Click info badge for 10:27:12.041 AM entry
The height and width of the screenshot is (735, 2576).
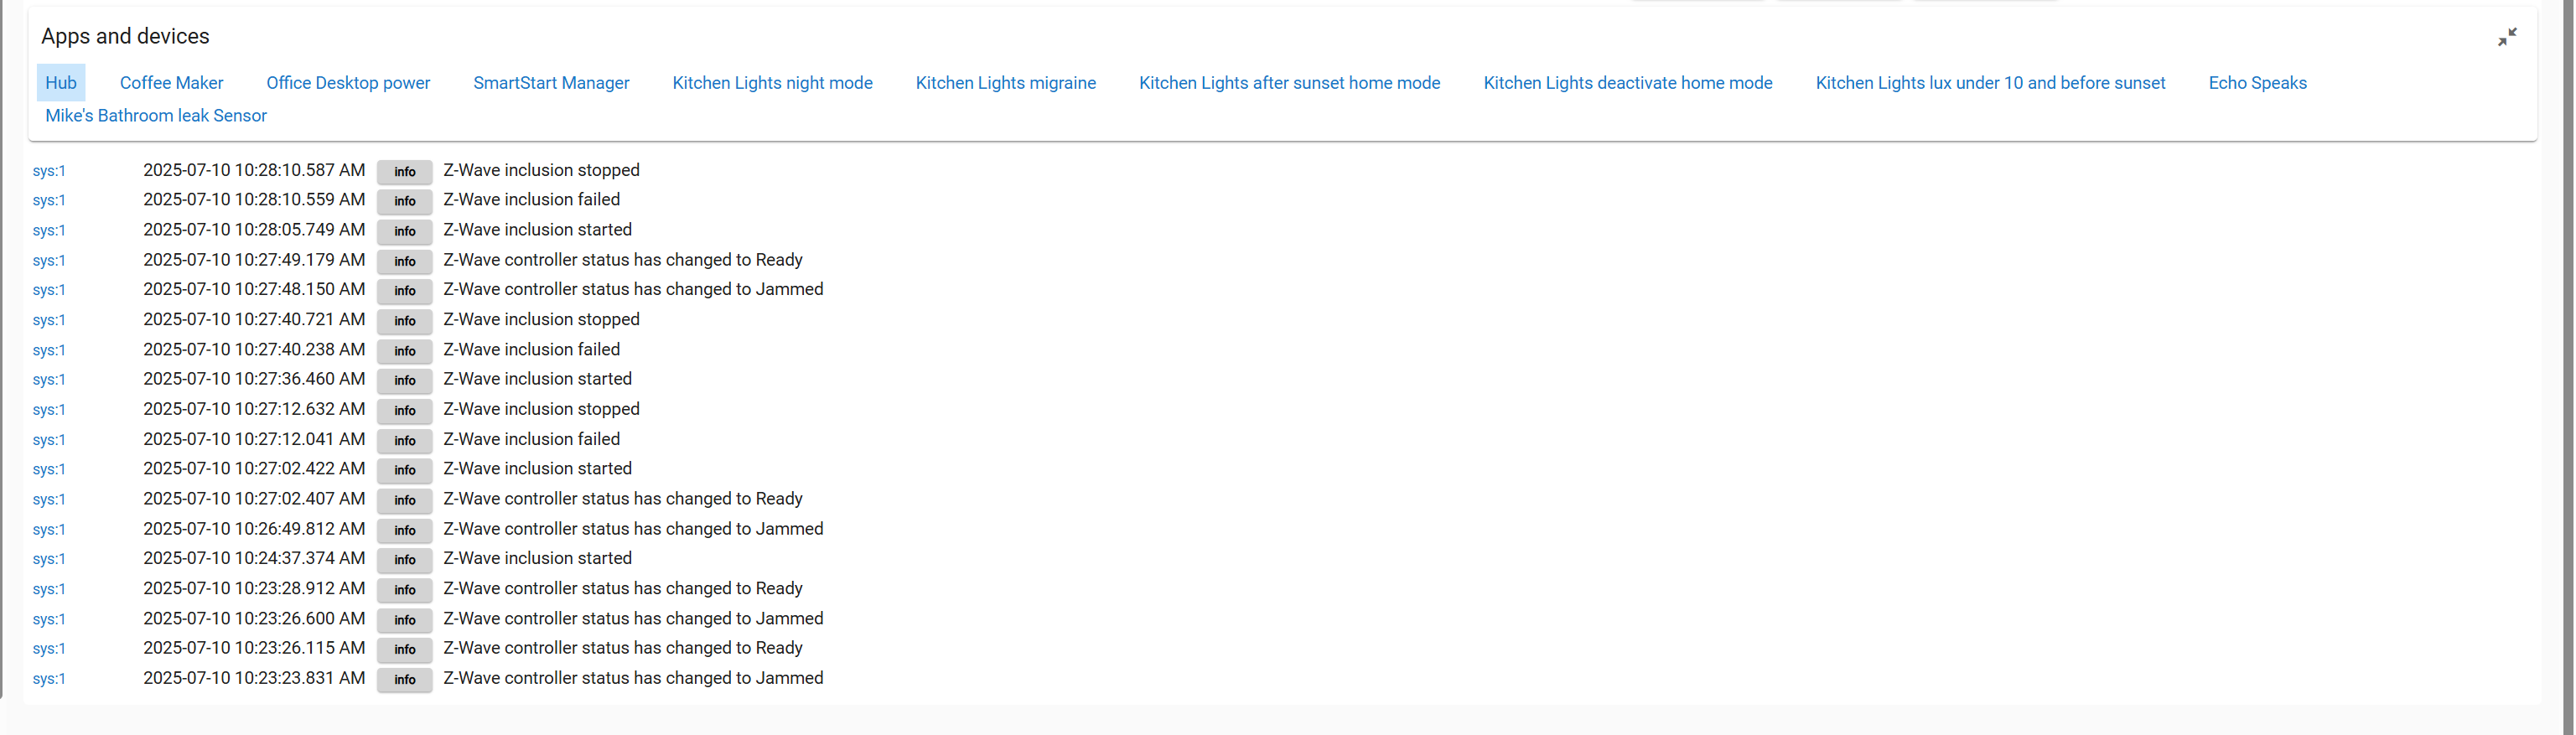click(x=404, y=441)
